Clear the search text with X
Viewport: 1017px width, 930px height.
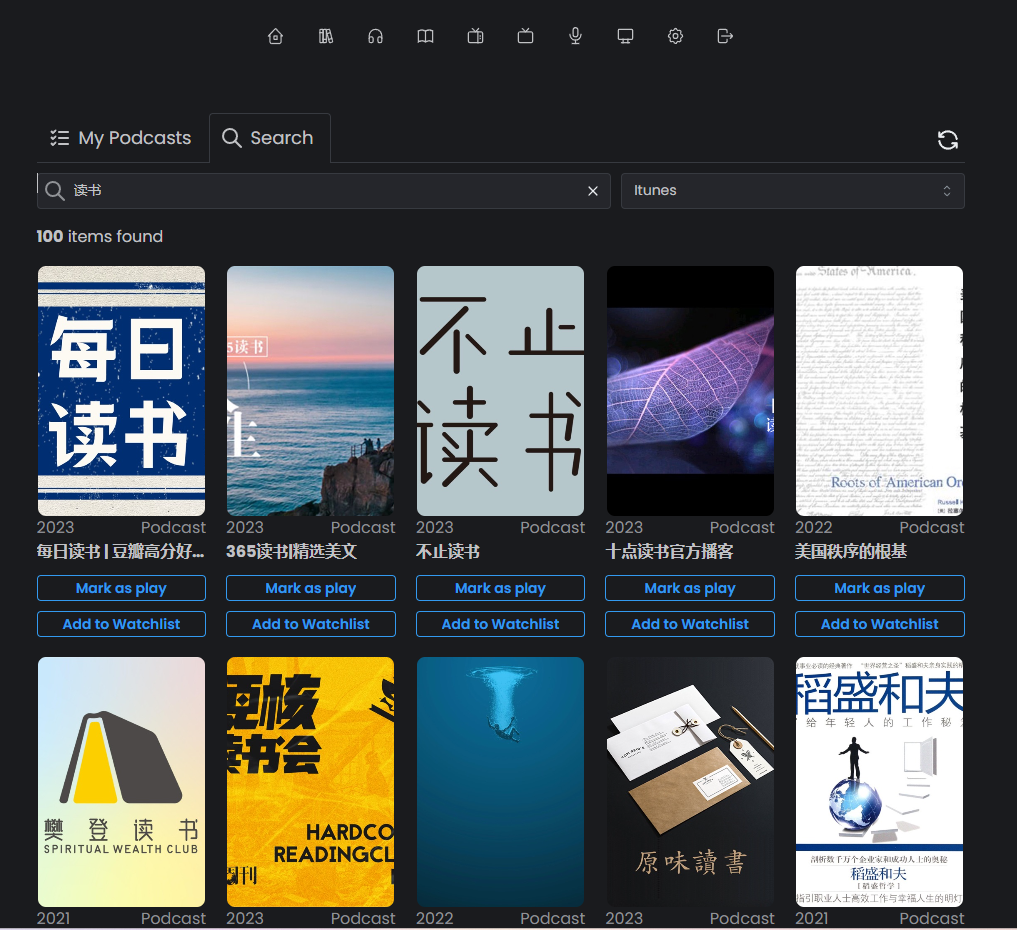pos(593,191)
